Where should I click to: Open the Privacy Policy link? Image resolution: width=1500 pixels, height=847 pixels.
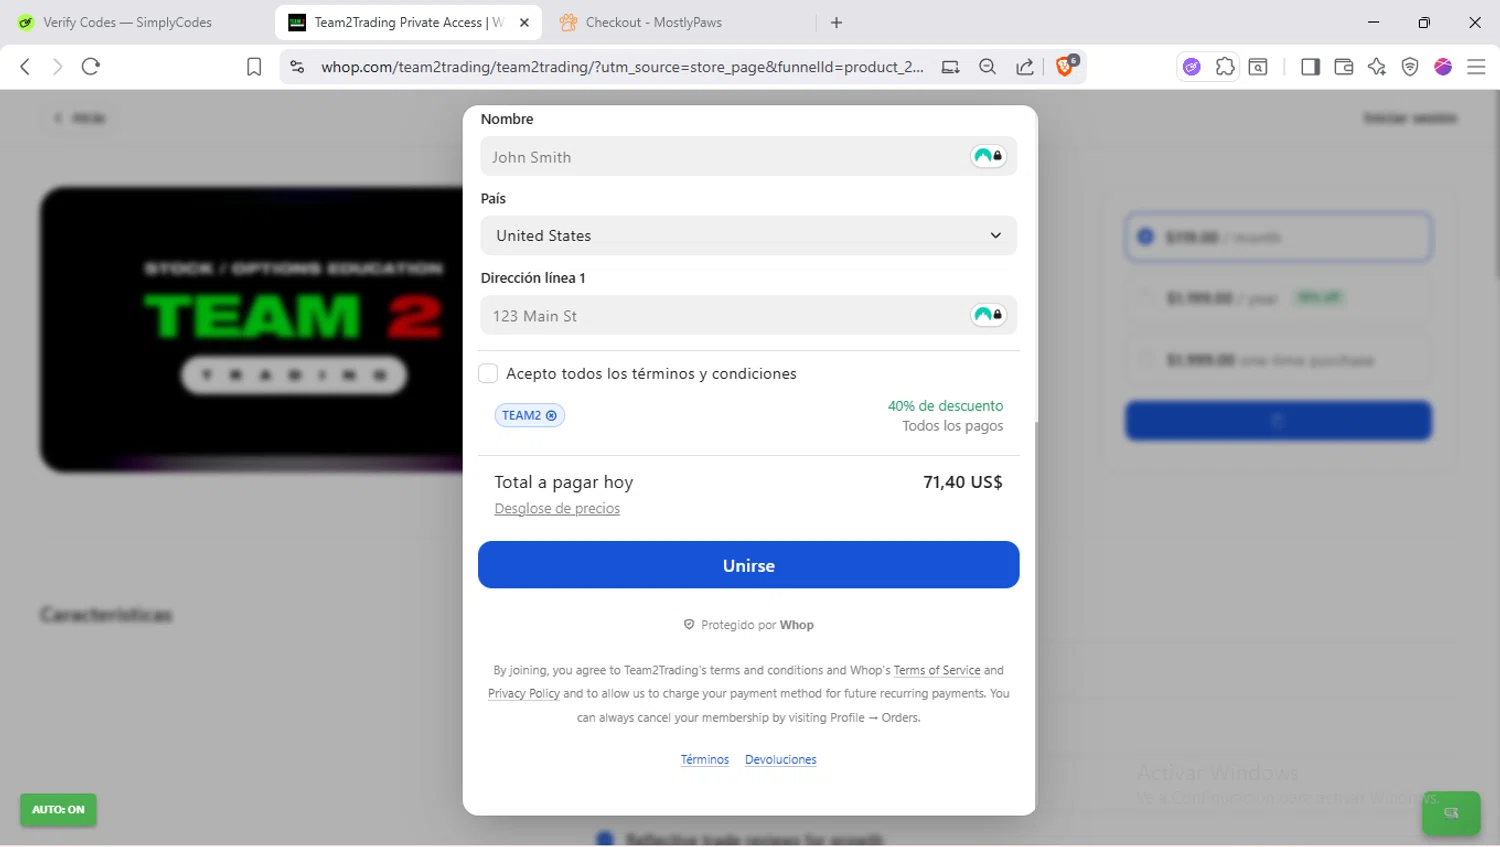coord(524,694)
